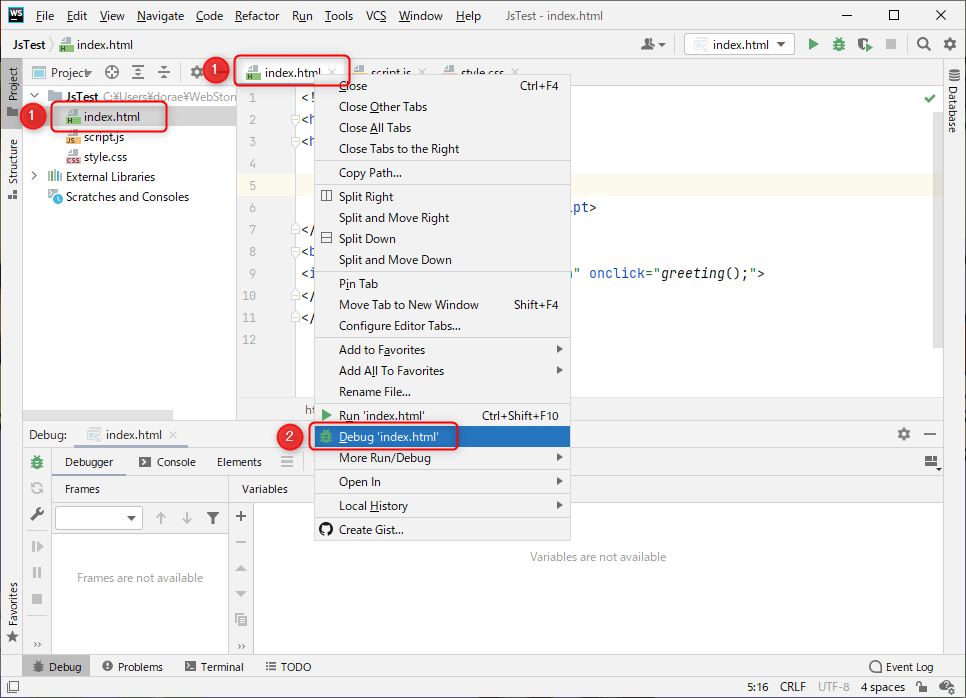Open Database side panel
The height and width of the screenshot is (698, 966).
pyautogui.click(x=953, y=102)
